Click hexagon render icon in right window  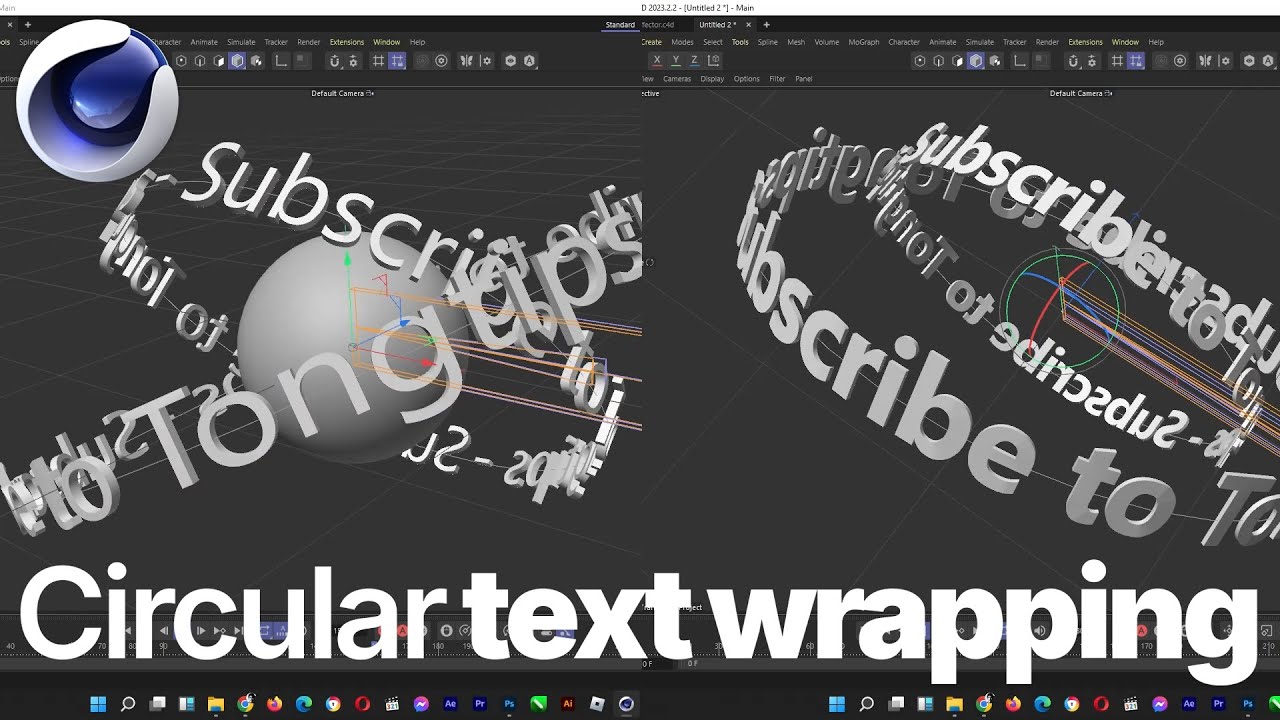tap(1249, 61)
